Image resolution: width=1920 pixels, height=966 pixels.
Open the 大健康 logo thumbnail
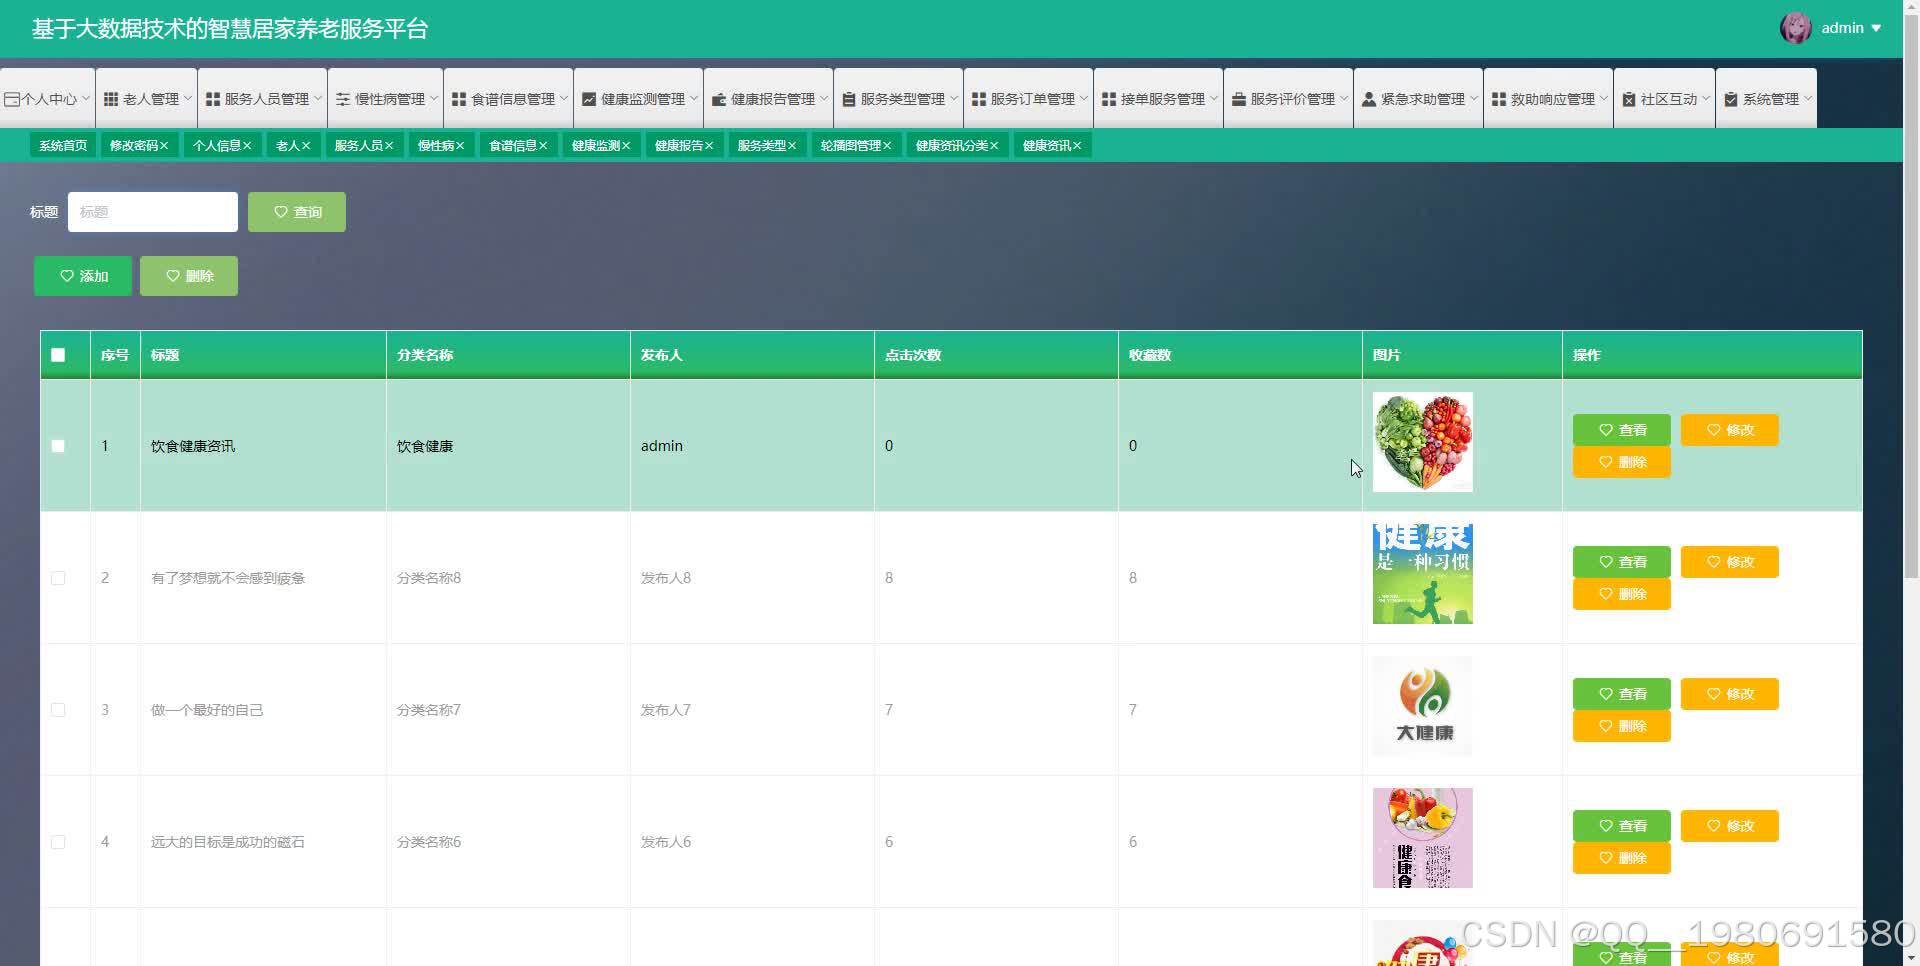click(x=1423, y=706)
